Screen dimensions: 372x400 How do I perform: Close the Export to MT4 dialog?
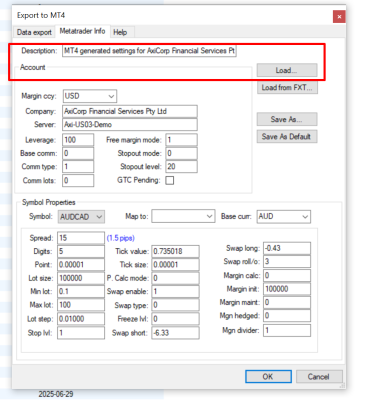(x=339, y=16)
